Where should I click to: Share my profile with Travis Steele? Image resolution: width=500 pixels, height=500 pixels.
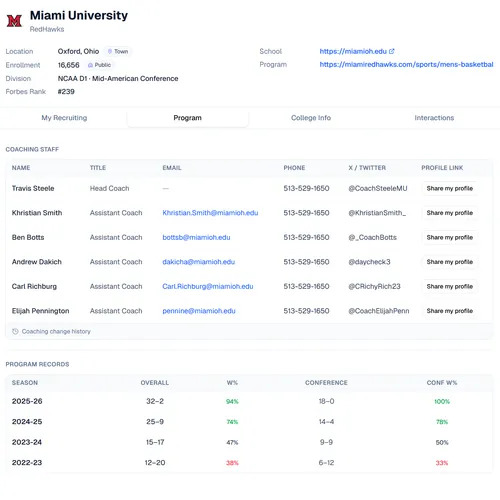pos(450,188)
